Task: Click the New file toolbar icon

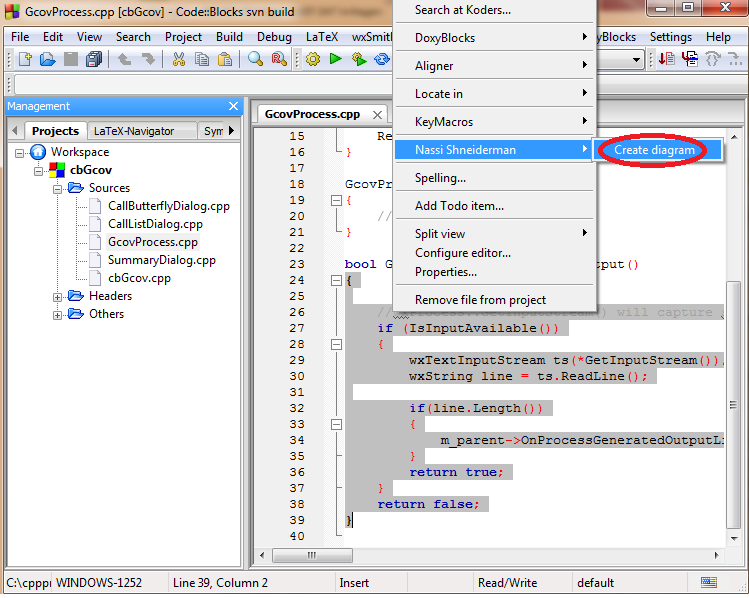Action: tap(24, 60)
